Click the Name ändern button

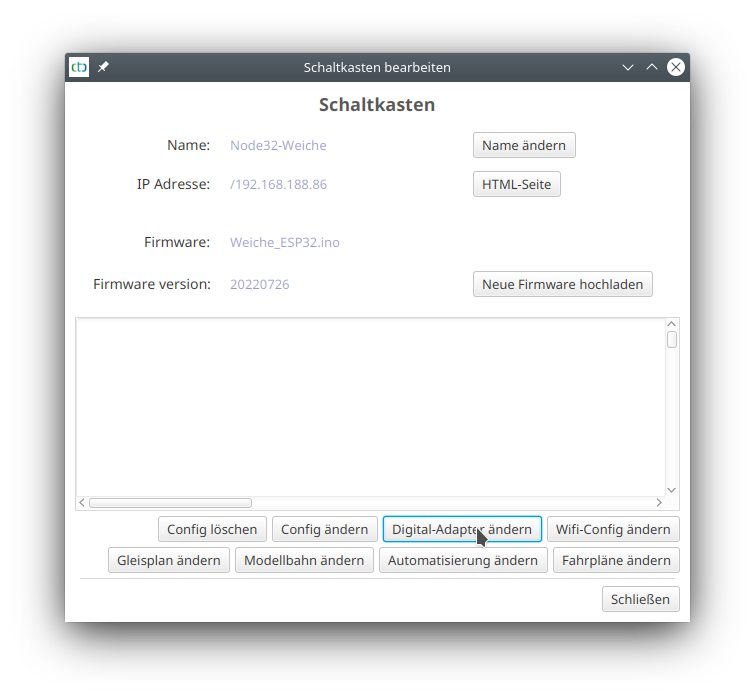[x=523, y=145]
